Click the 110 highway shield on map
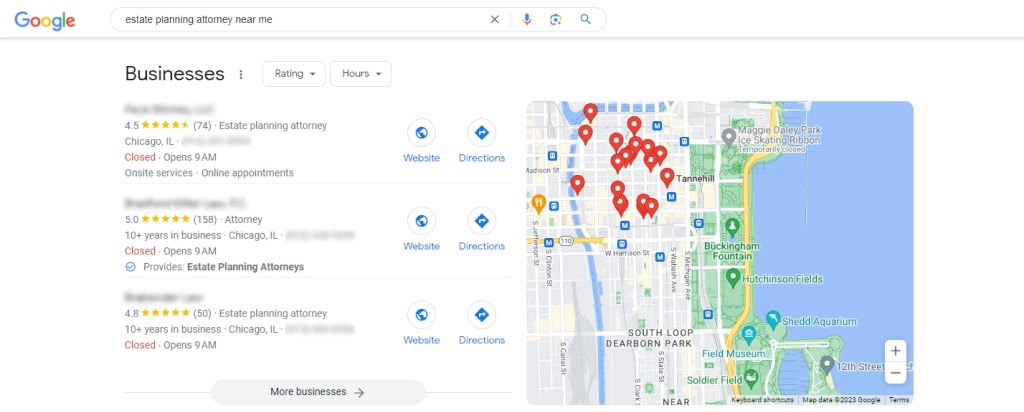The height and width of the screenshot is (412, 1024). click(566, 242)
